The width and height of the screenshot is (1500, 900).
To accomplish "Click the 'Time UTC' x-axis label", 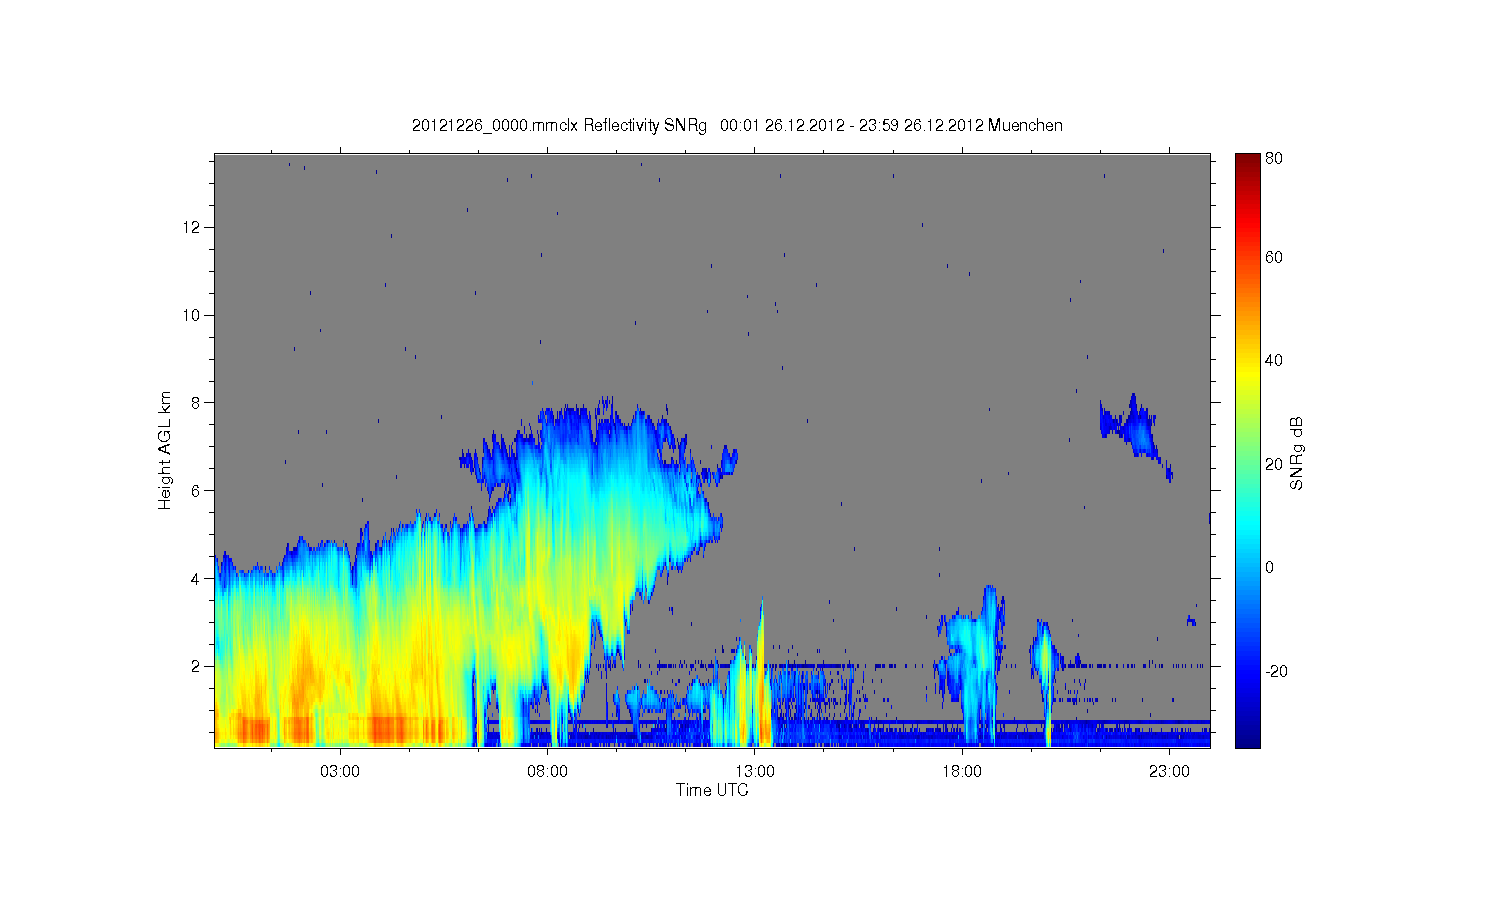I will pos(712,790).
